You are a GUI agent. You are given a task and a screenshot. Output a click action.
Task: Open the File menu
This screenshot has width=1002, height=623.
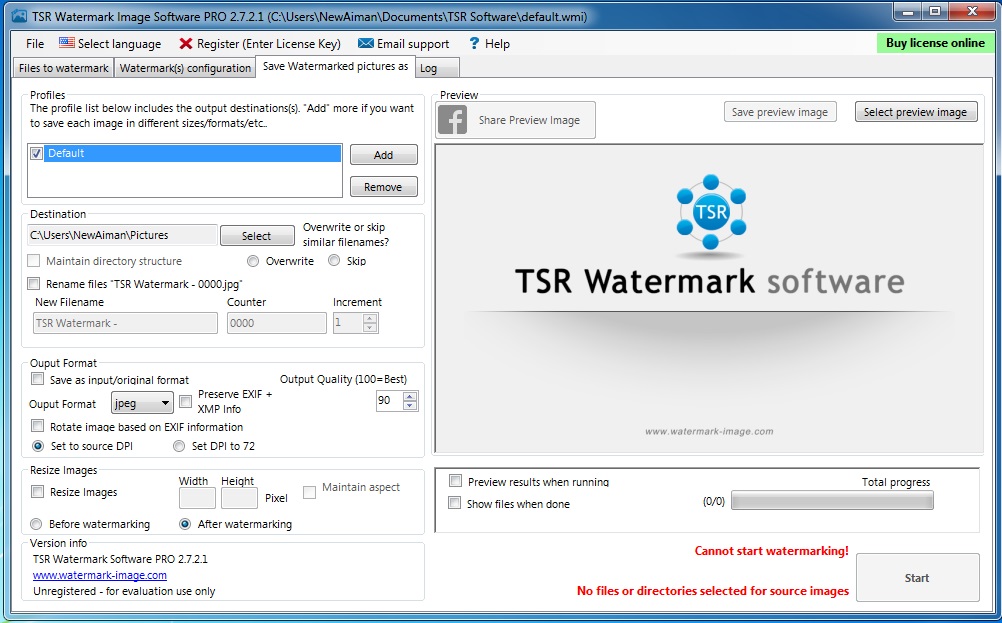tap(35, 43)
